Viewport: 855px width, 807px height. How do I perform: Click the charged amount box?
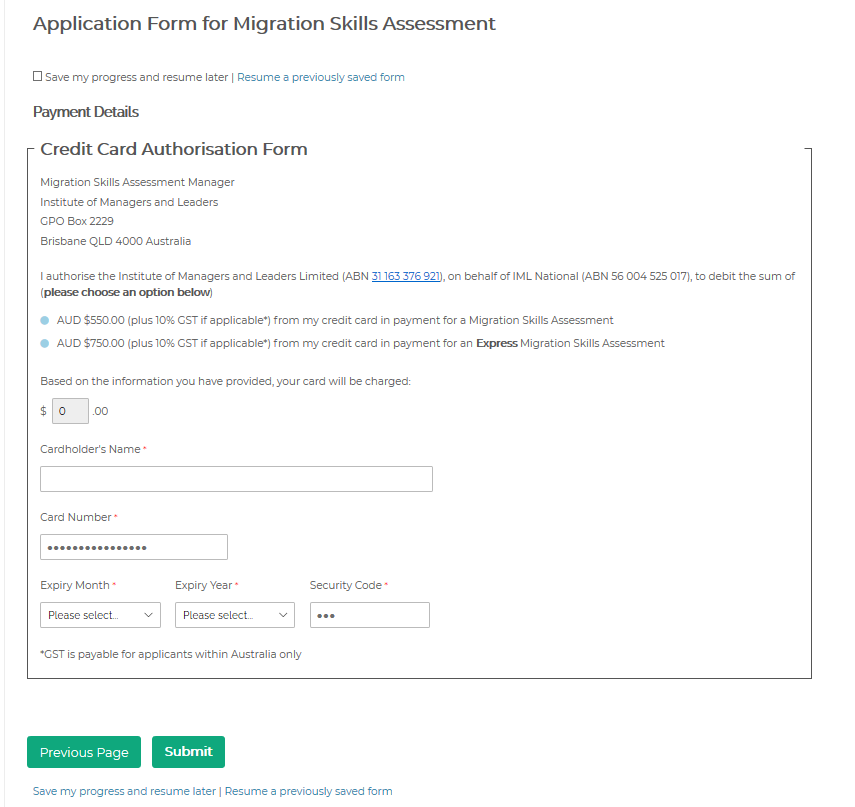click(70, 411)
